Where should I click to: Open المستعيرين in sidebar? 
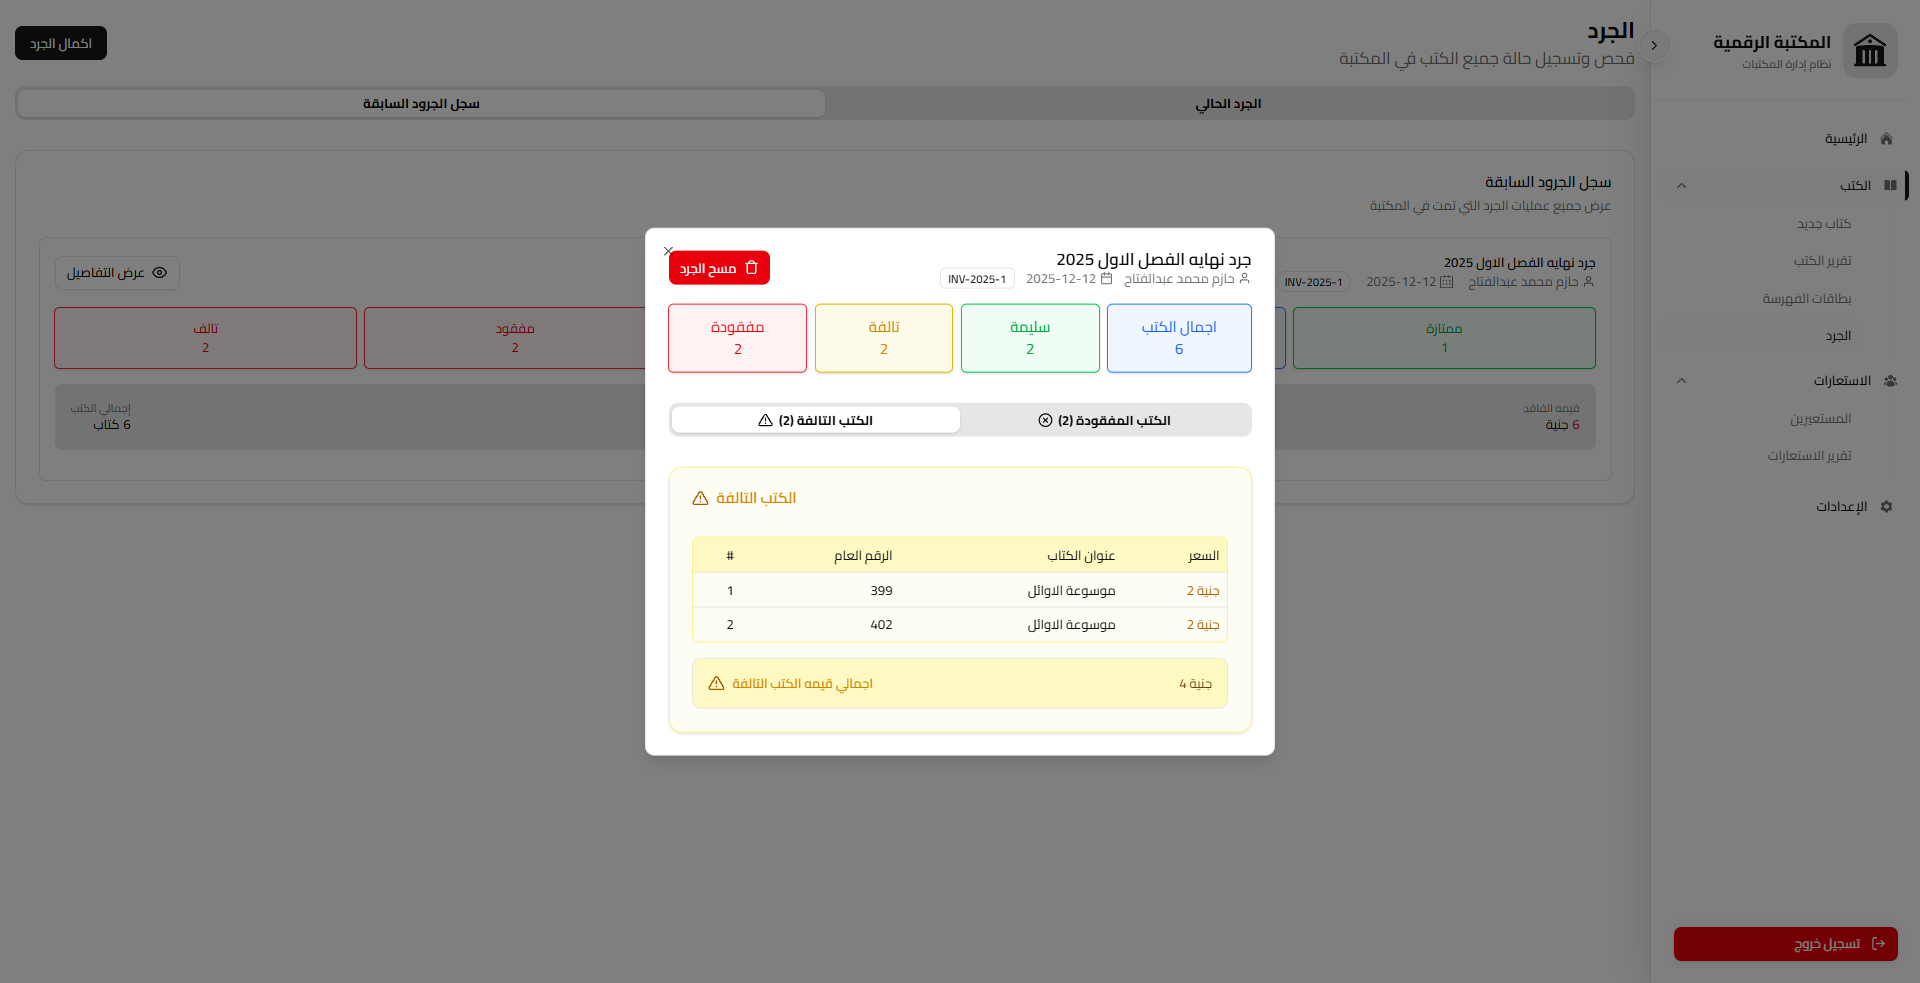(1821, 419)
